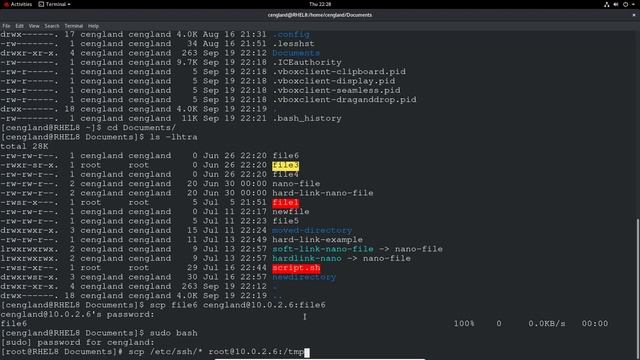This screenshot has width=640, height=360.
Task: Open the Terminal menu in menu bar
Action: pyautogui.click(x=73, y=26)
